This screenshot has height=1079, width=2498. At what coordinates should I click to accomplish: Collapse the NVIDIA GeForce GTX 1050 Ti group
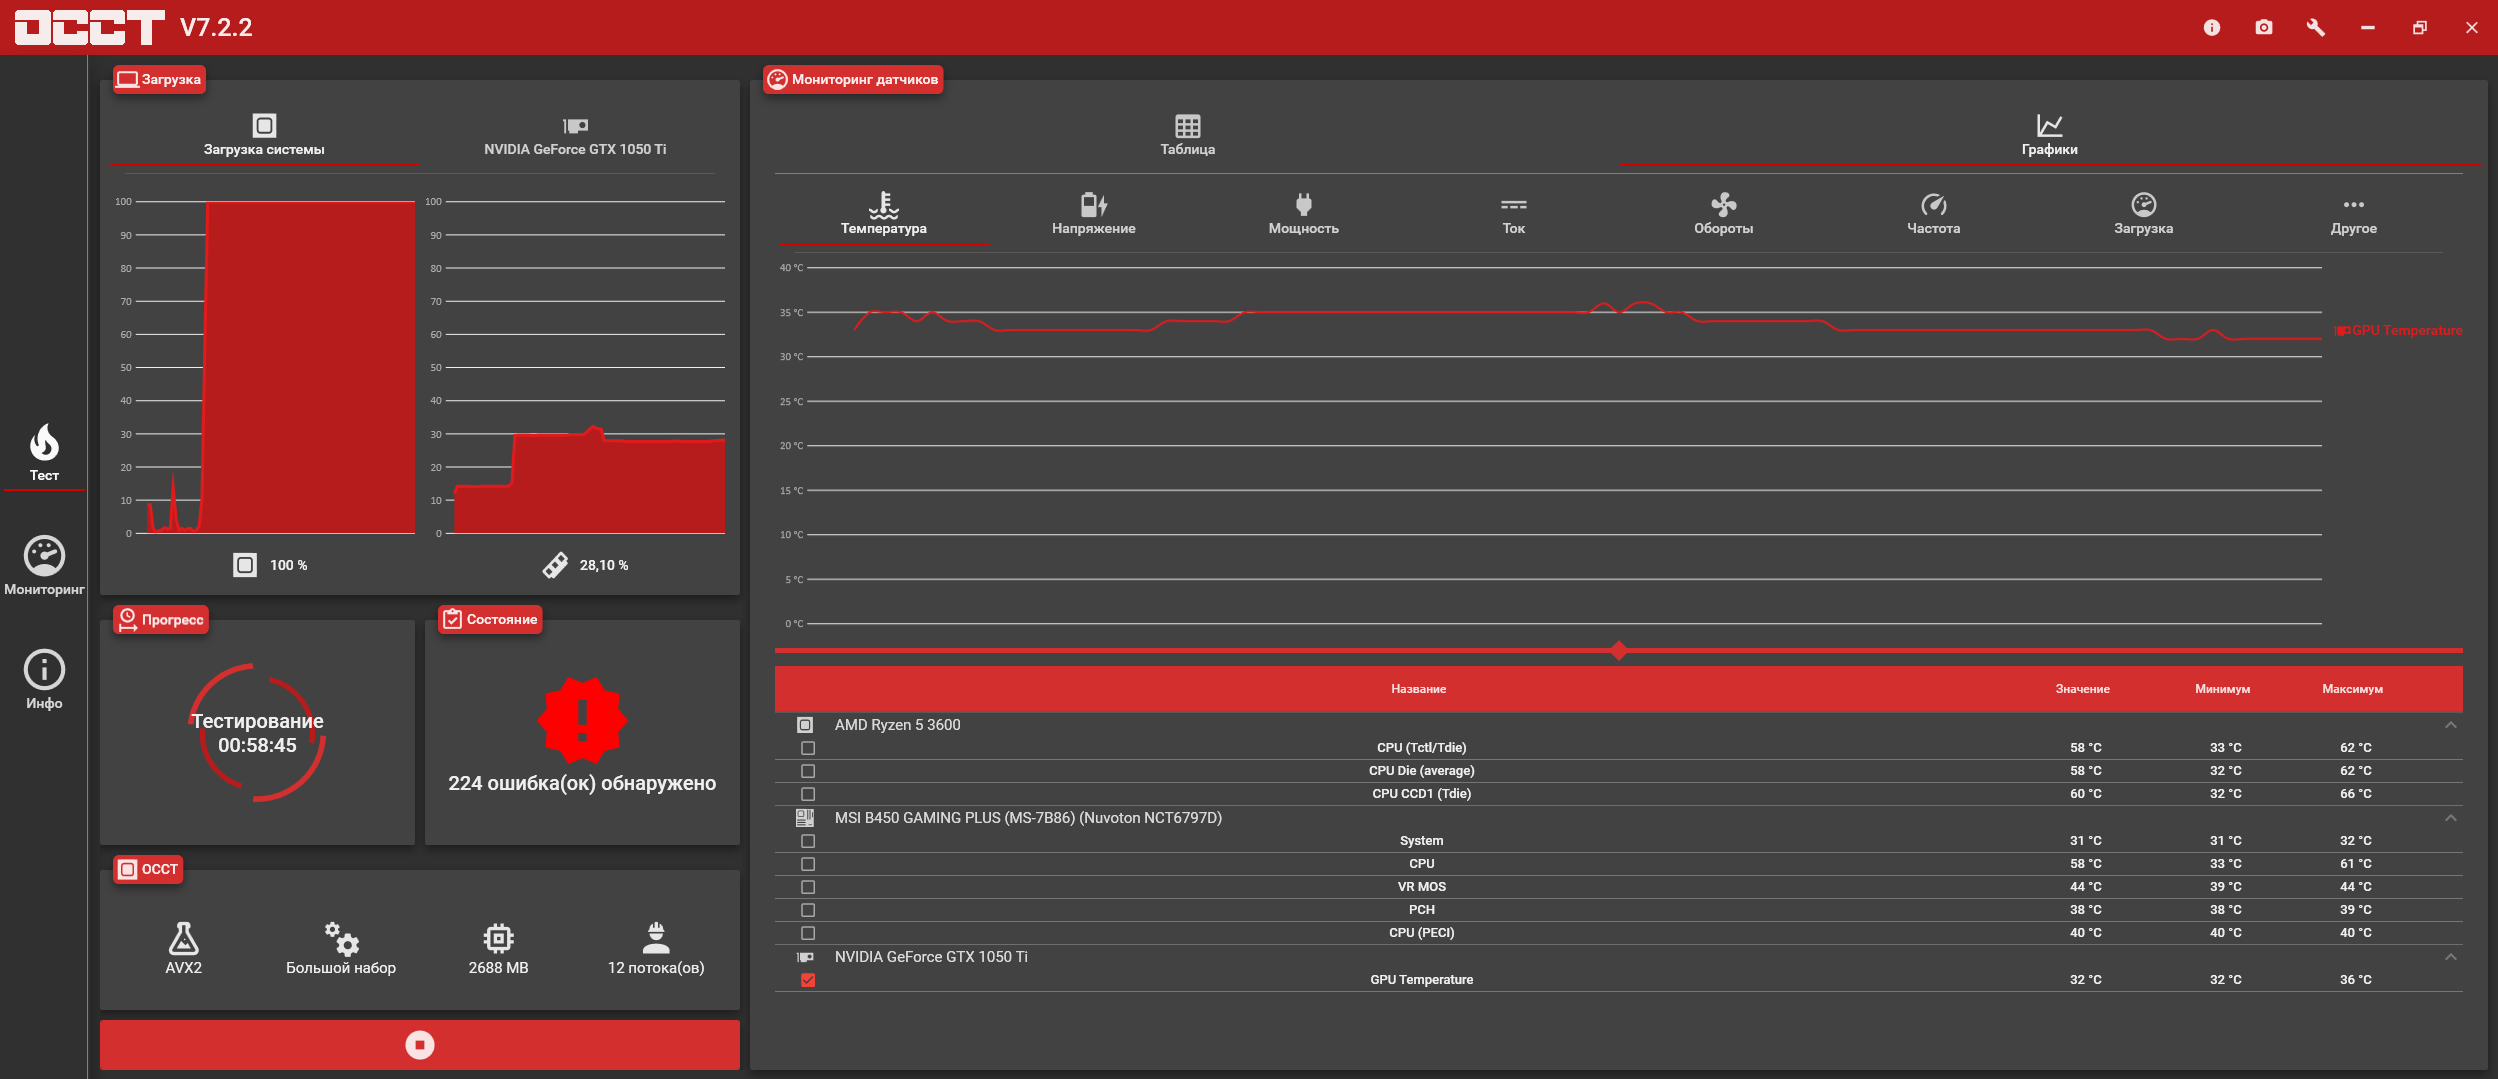(2451, 957)
